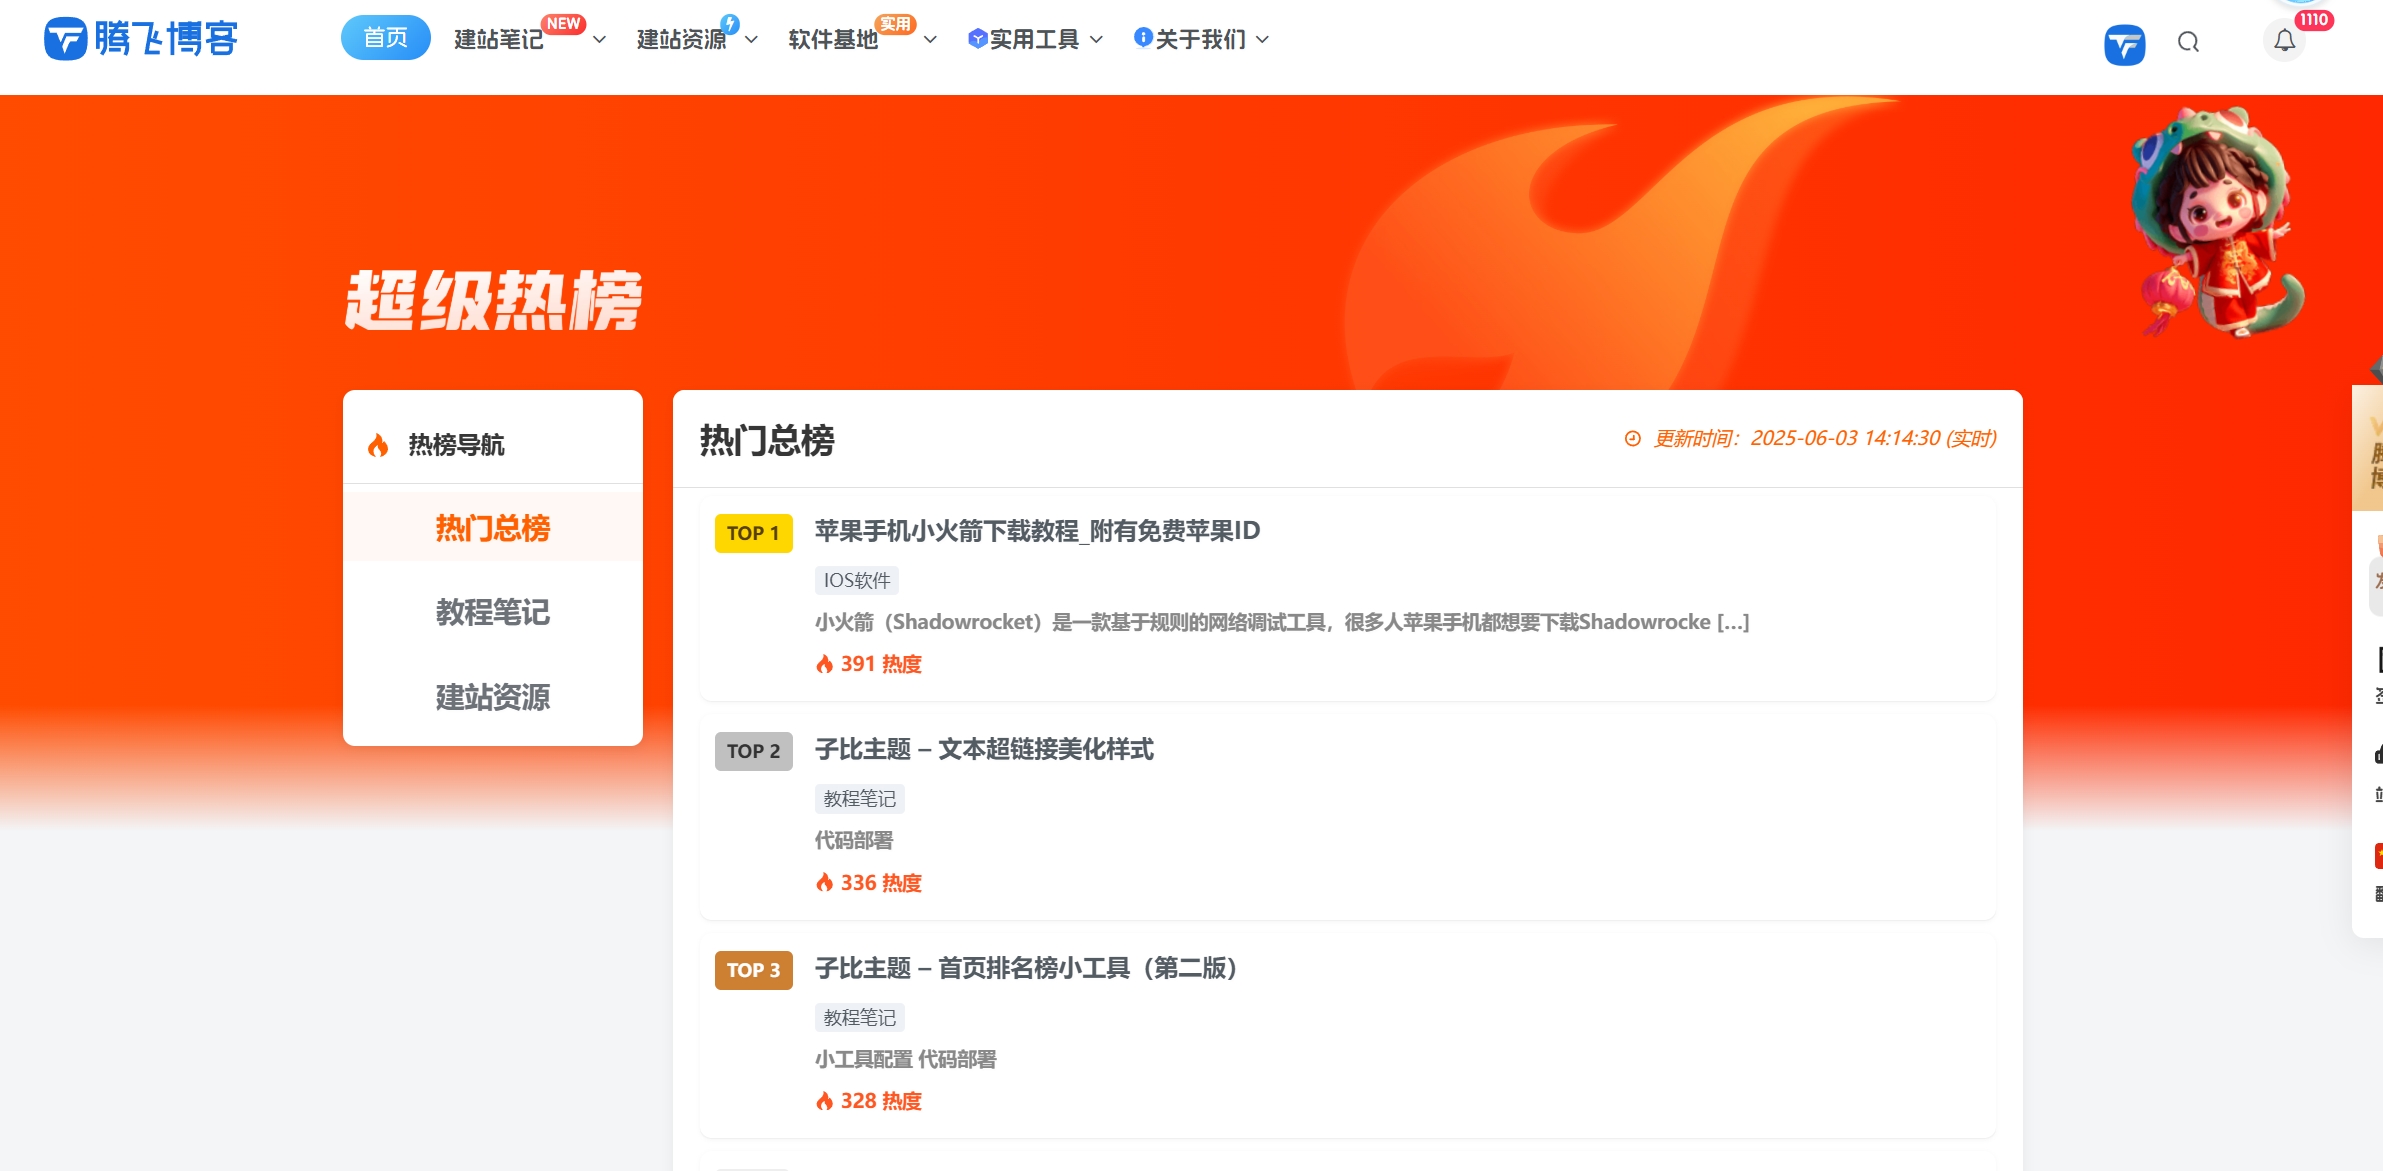Expand the 建站资源 dropdown chevron
Image resolution: width=2383 pixels, height=1171 pixels.
pos(752,40)
